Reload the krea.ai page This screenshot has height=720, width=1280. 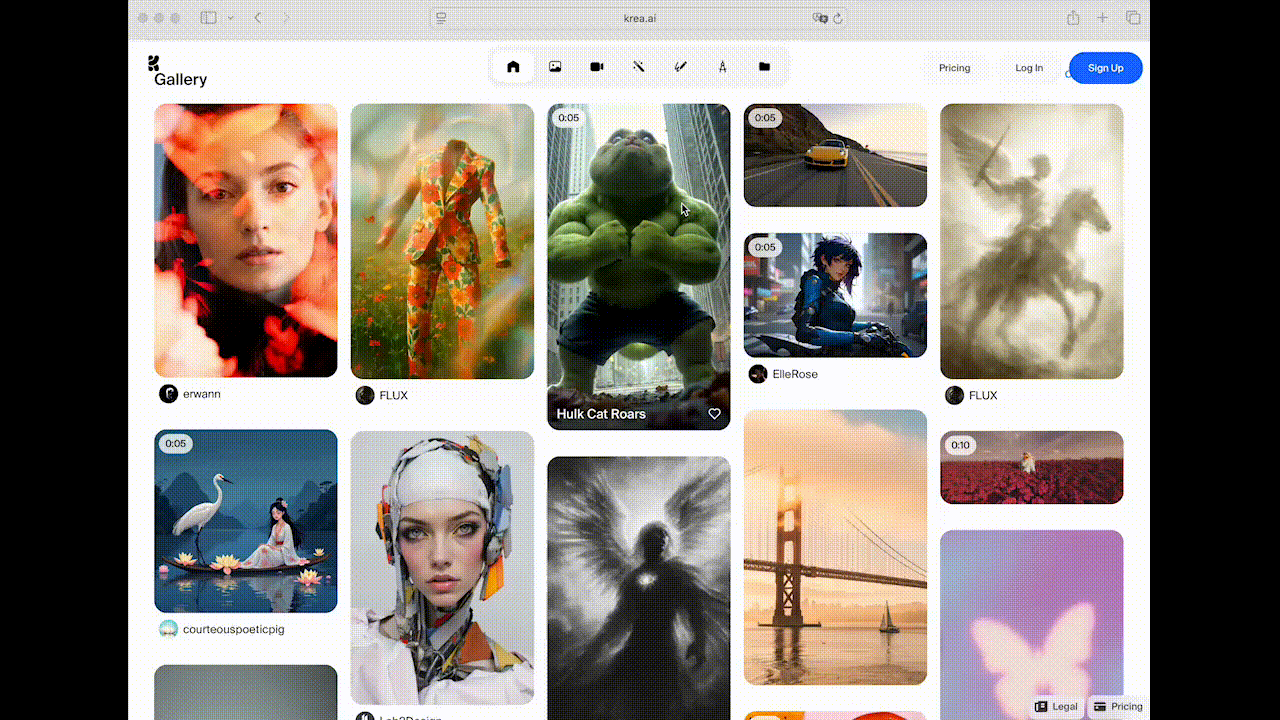pyautogui.click(x=838, y=18)
